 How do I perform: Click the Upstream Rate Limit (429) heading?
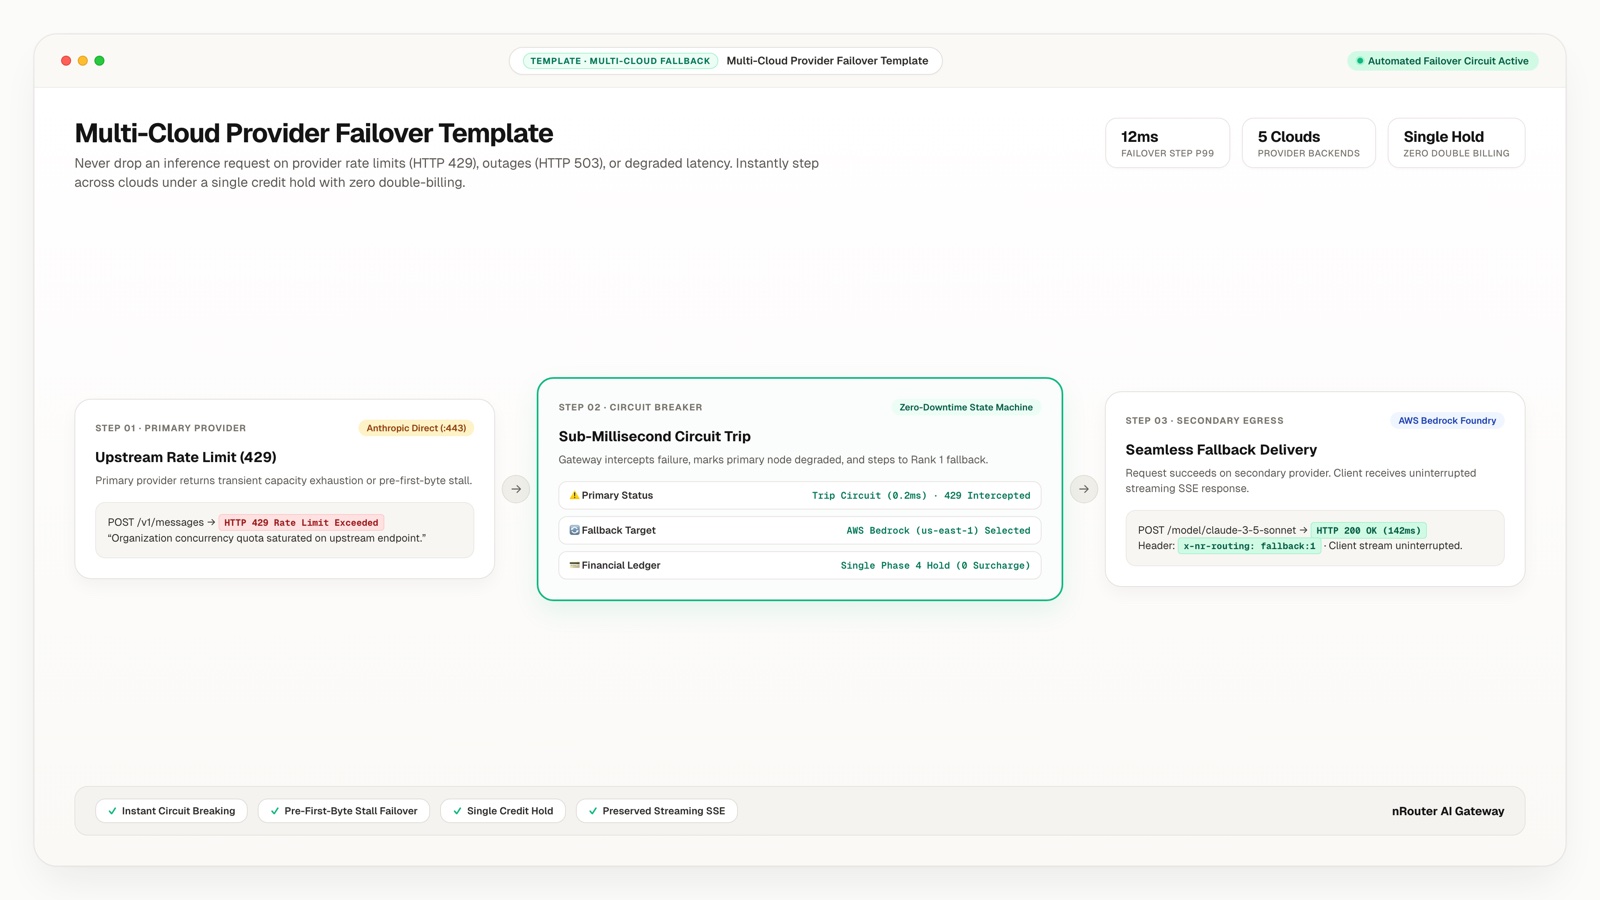coord(186,457)
